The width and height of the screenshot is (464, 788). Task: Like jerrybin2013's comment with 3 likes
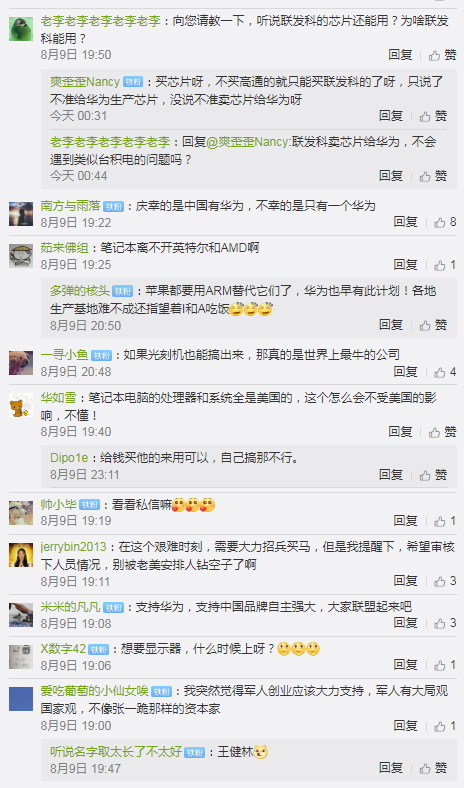click(x=445, y=581)
